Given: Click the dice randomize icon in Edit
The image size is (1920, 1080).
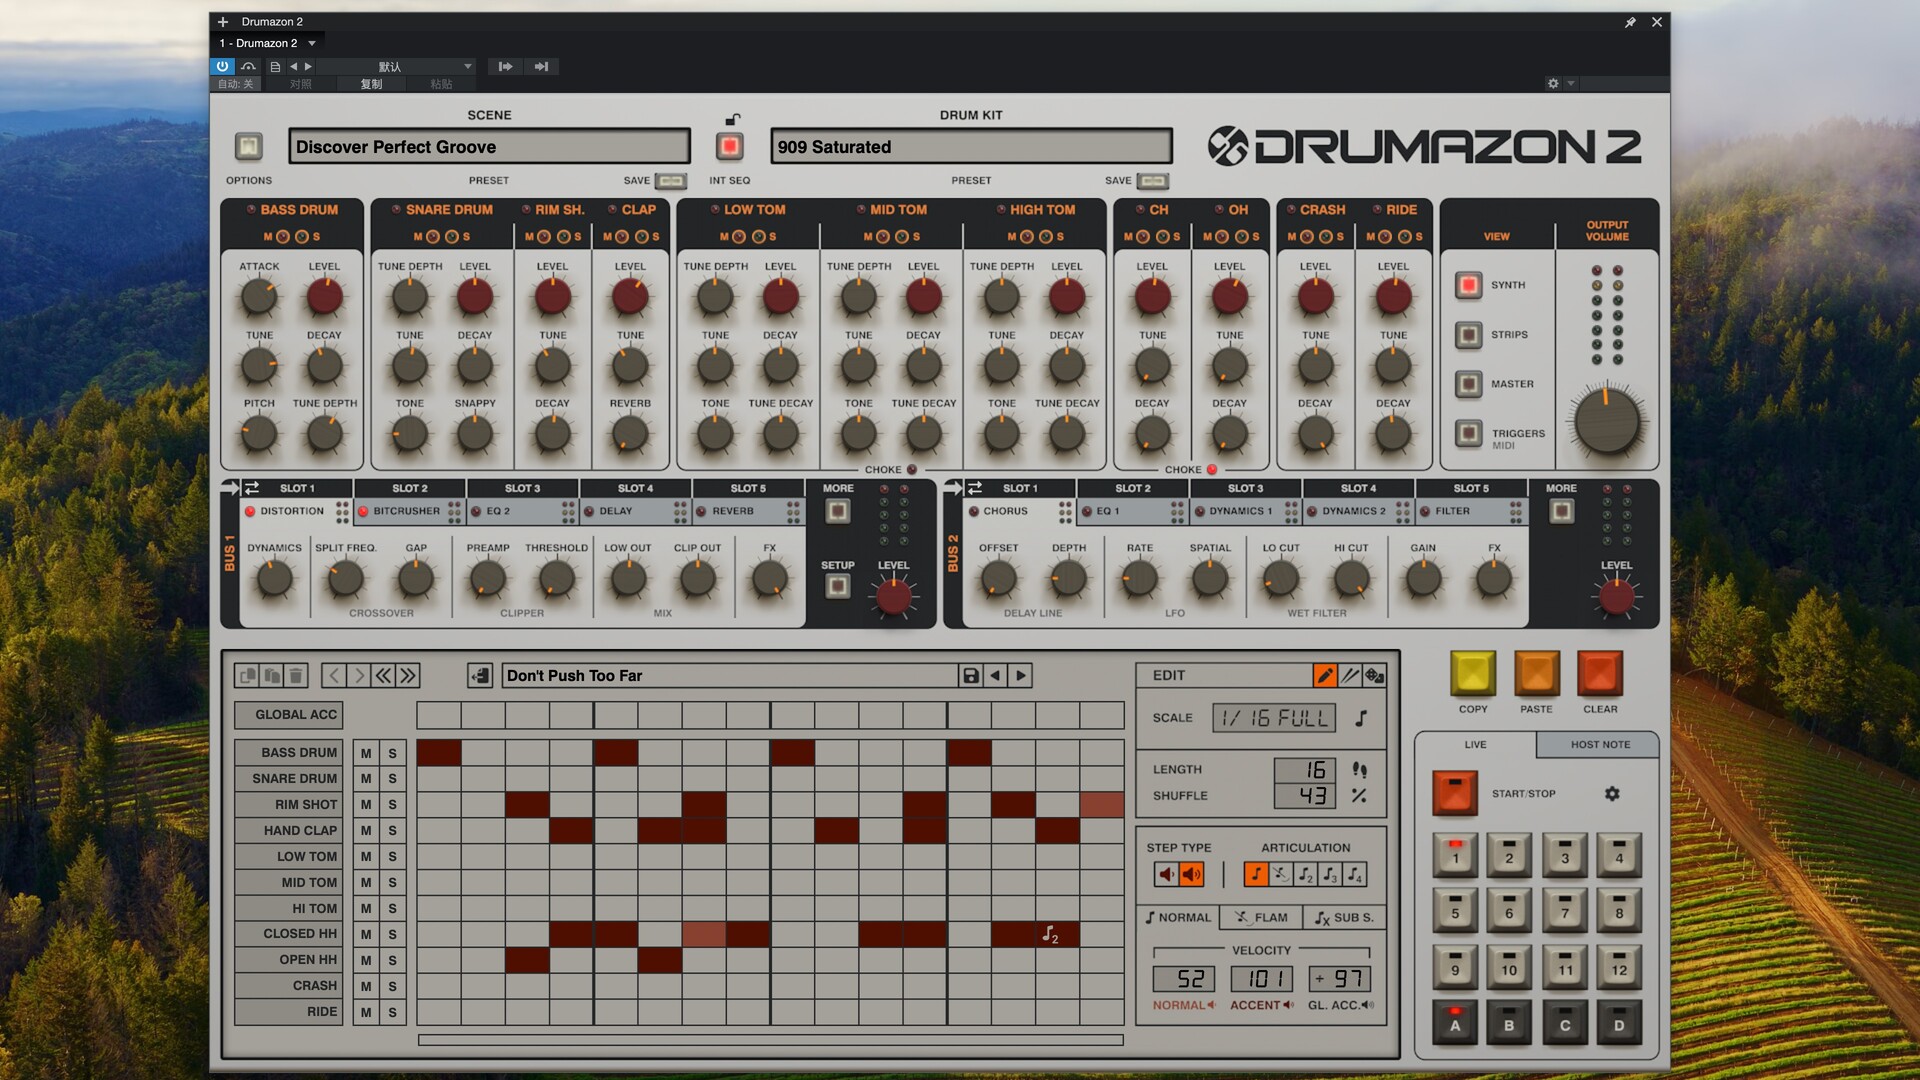Looking at the screenshot, I should [1375, 676].
